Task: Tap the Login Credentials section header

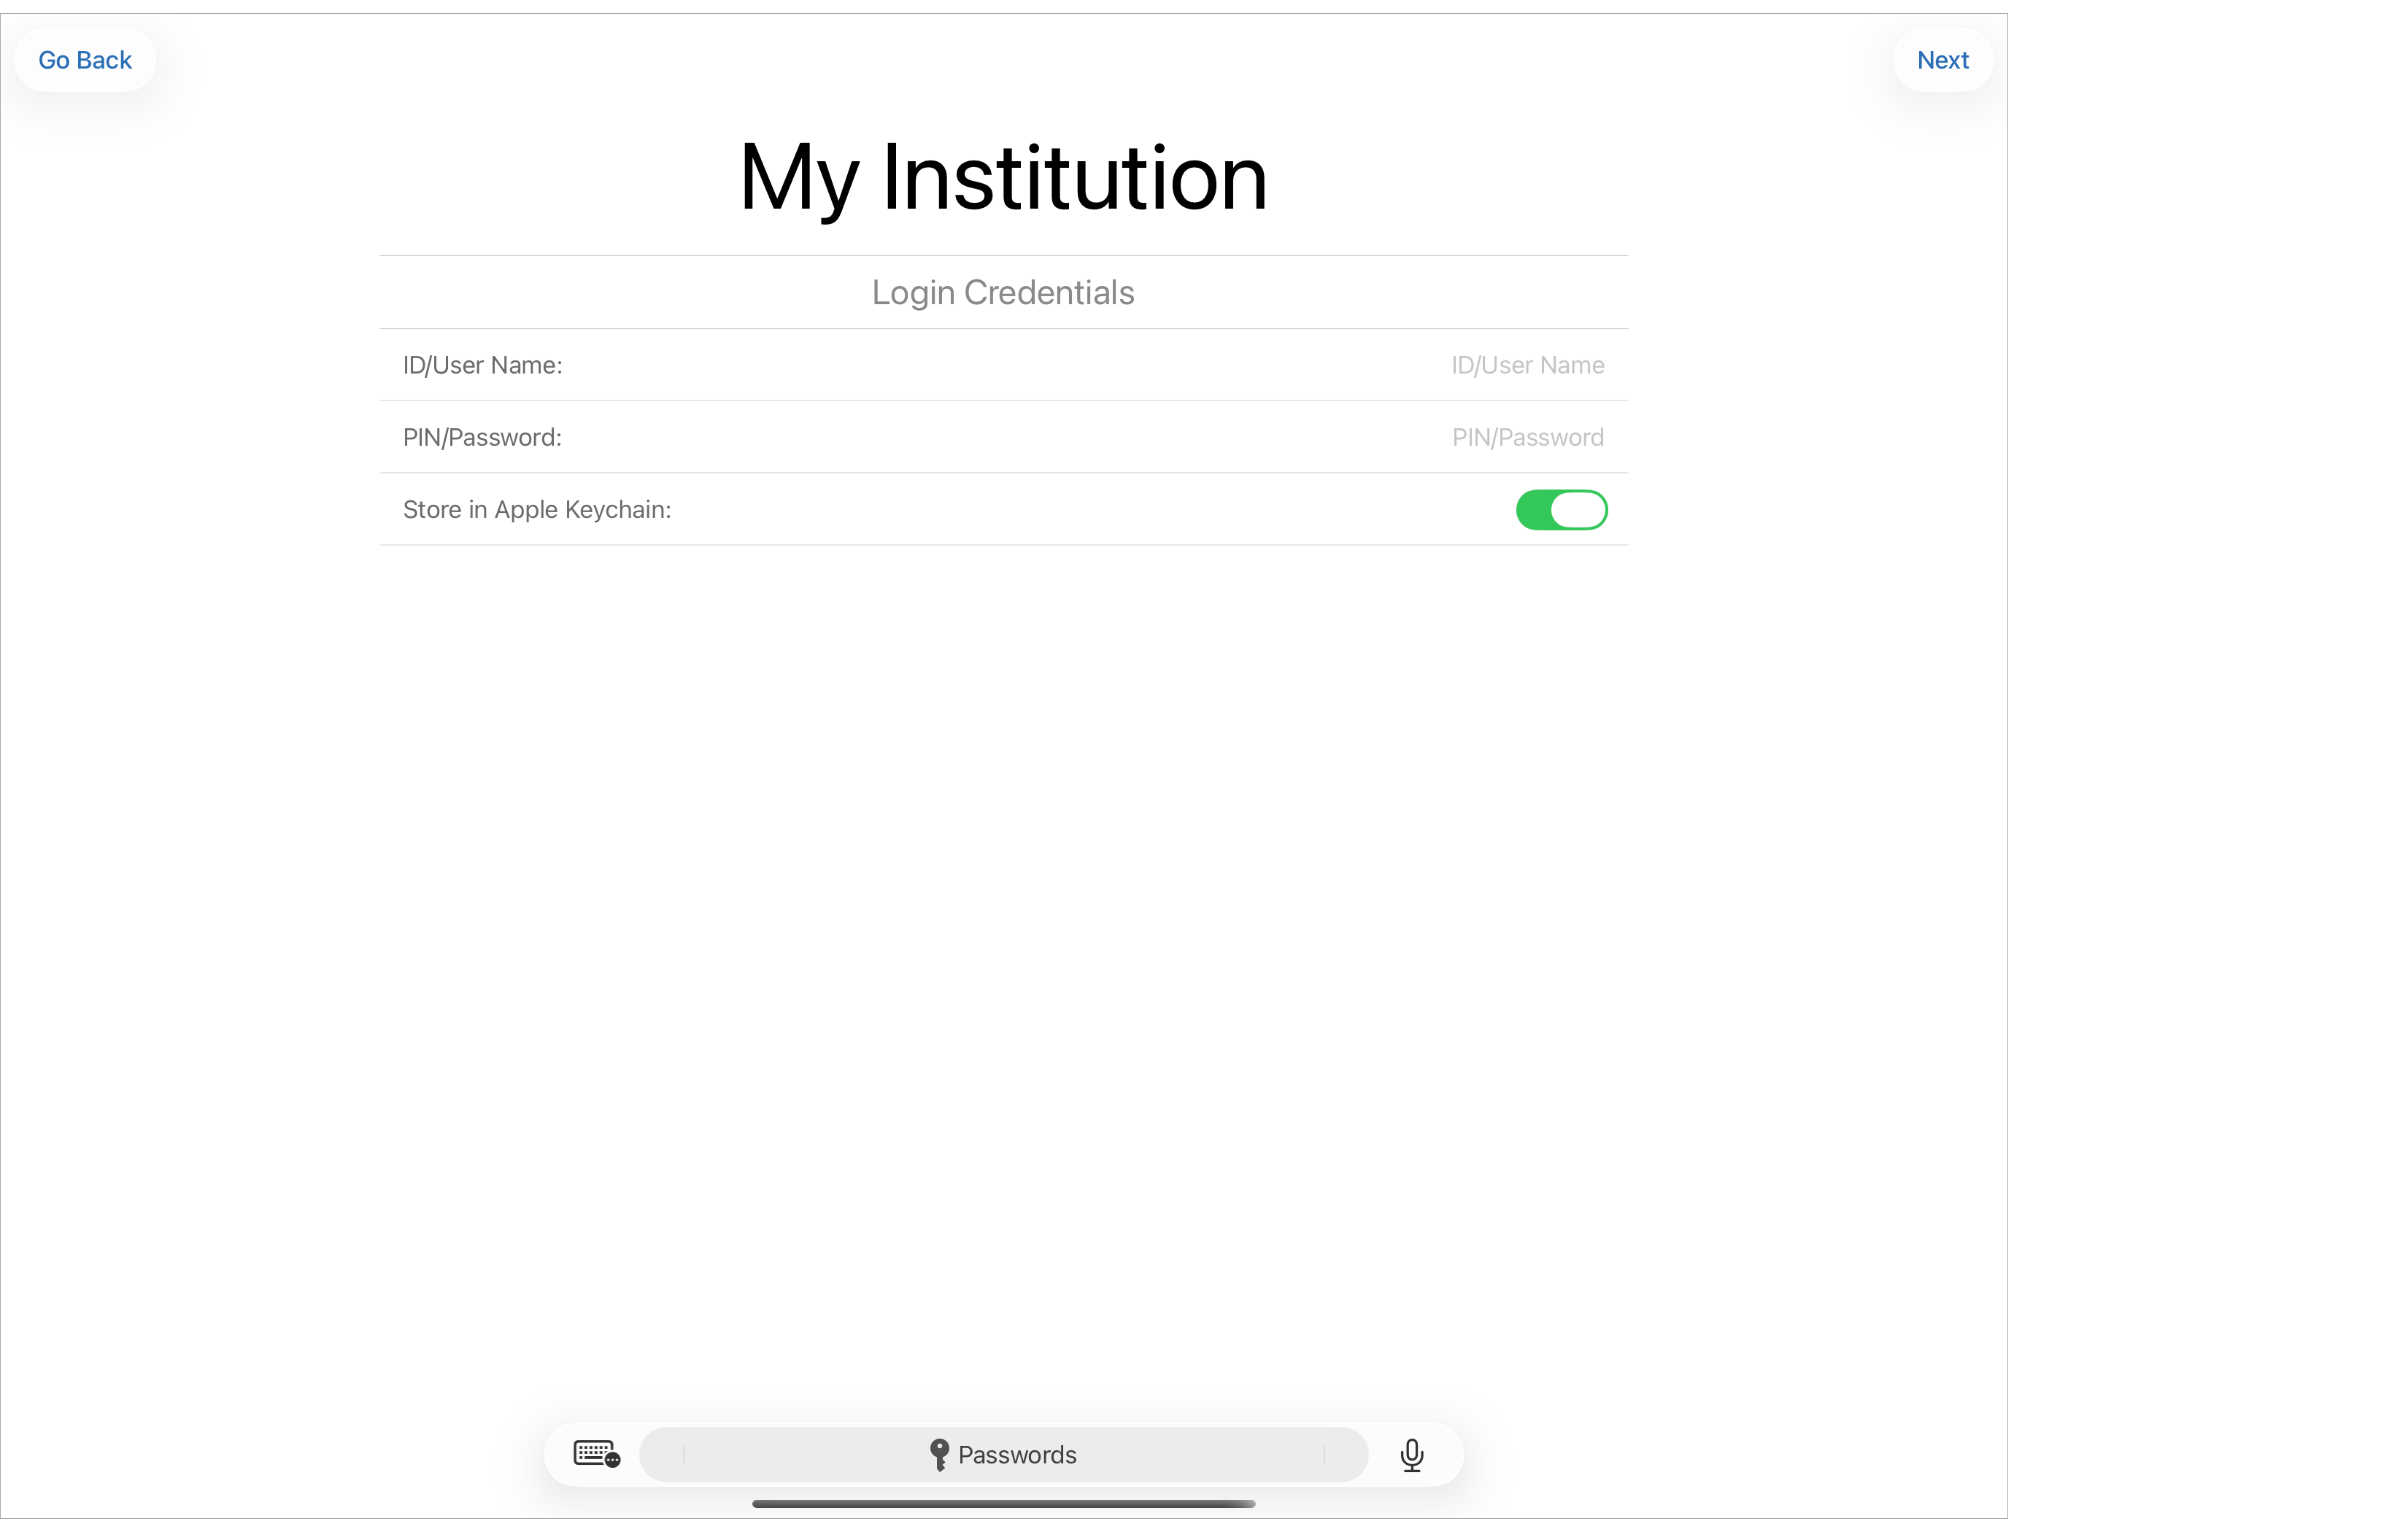Action: pos(1002,292)
